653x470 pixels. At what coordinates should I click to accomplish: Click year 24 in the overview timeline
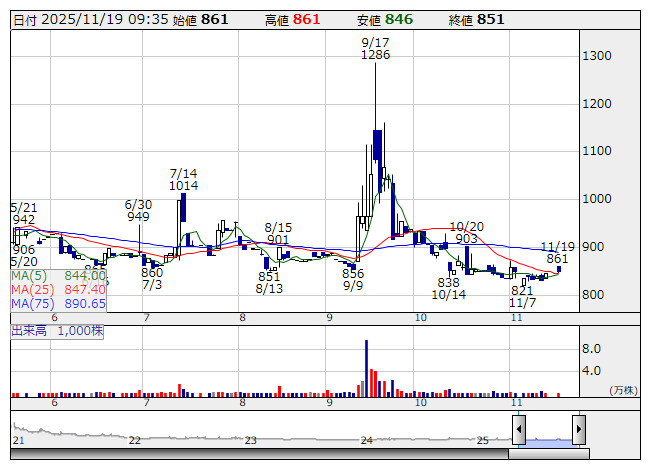coord(367,440)
